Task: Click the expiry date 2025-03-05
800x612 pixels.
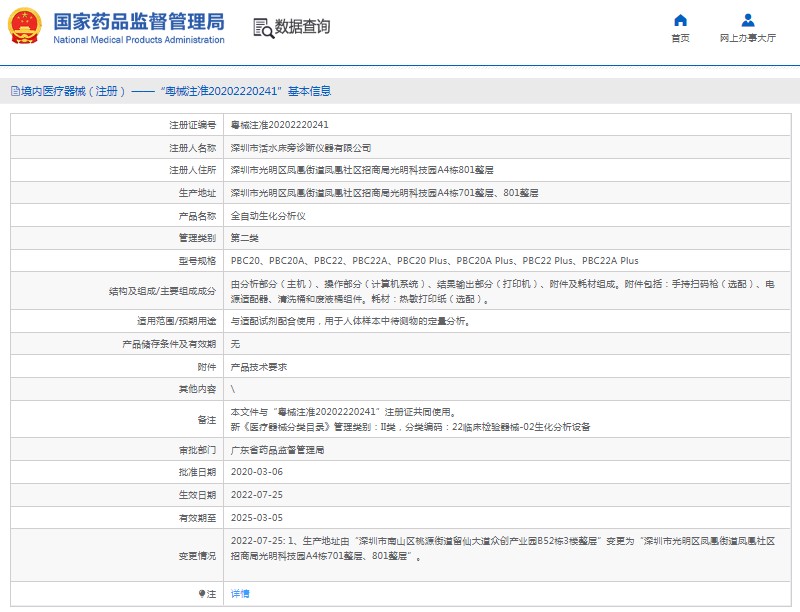Action: (255, 517)
